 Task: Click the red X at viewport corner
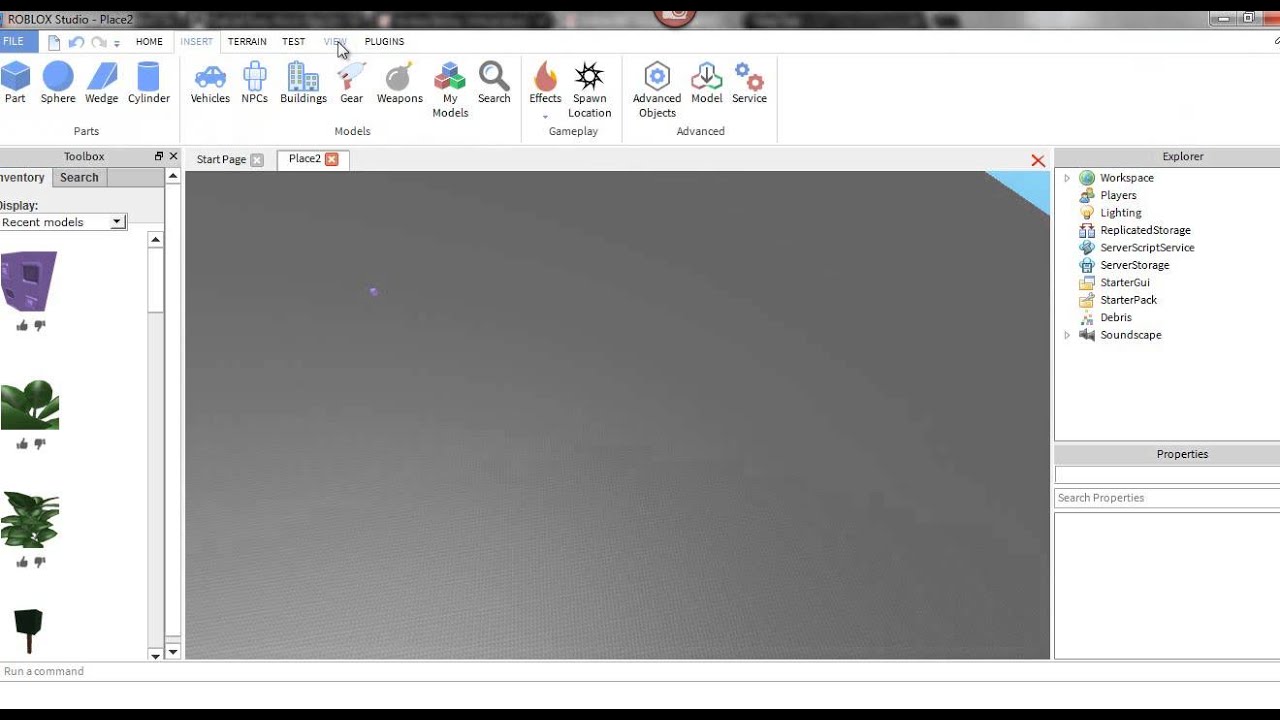1038,160
